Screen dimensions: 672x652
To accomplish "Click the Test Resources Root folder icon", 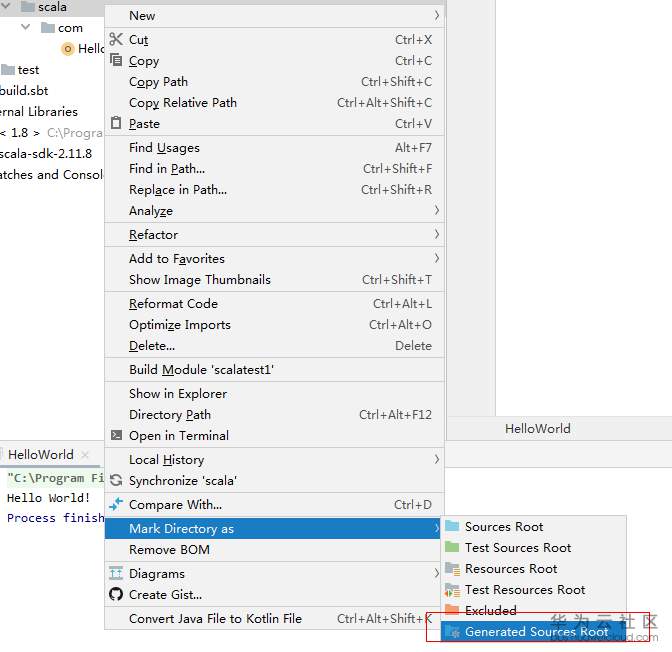I will click(x=452, y=590).
